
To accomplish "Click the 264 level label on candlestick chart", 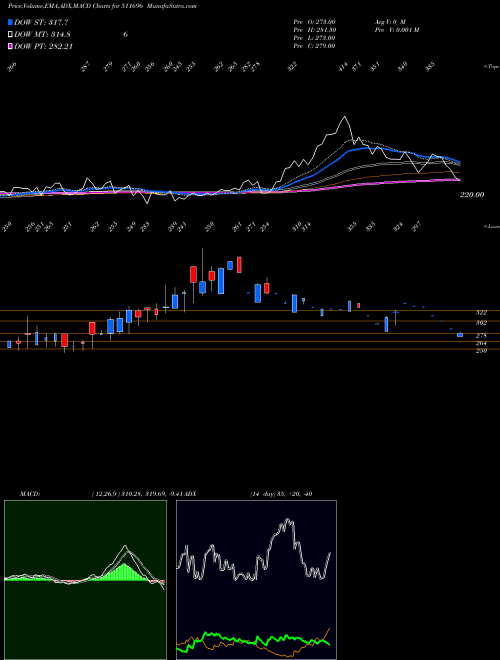I will tap(481, 343).
